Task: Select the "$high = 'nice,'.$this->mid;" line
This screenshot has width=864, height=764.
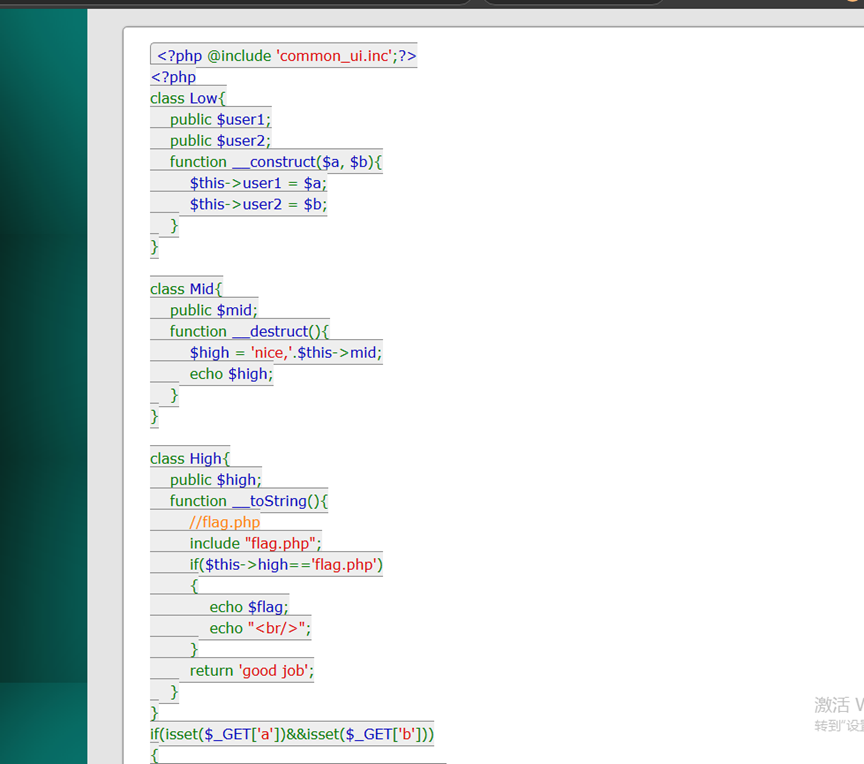Action: click(286, 353)
